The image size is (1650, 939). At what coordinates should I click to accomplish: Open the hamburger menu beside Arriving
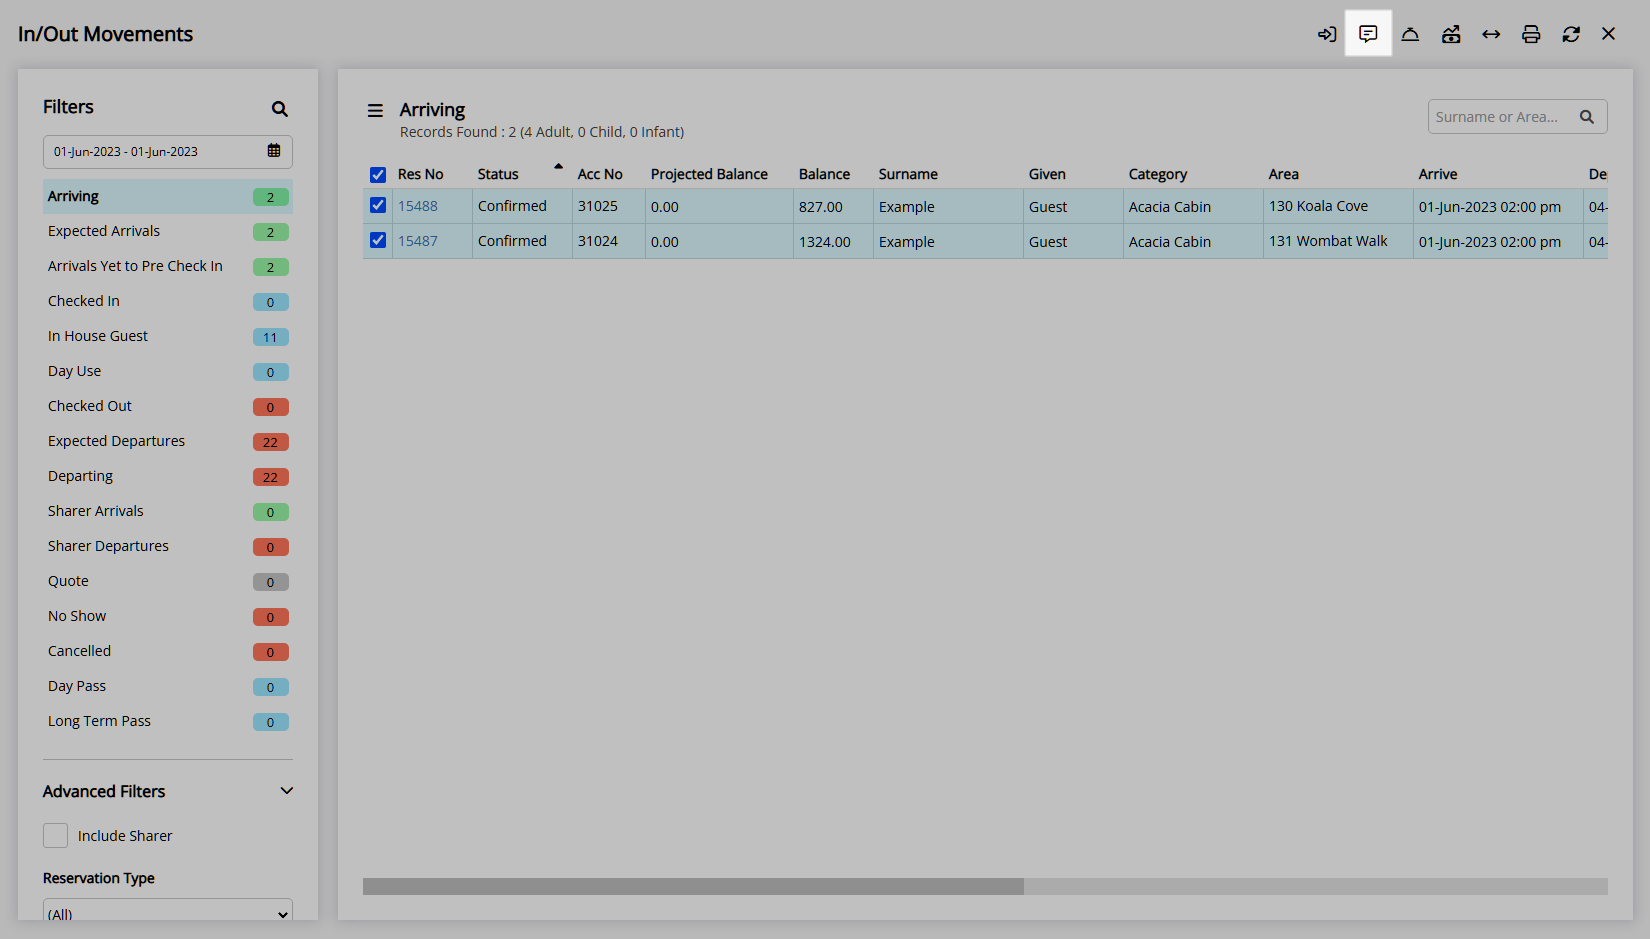pos(375,110)
